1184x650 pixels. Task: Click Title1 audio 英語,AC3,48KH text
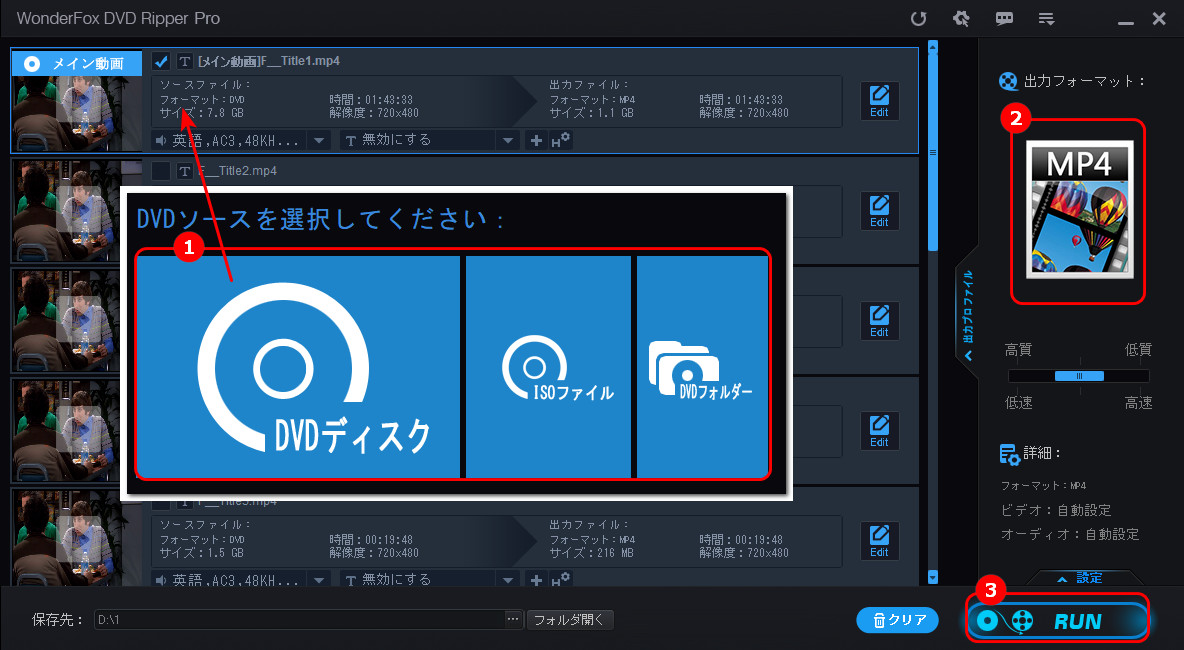click(238, 140)
